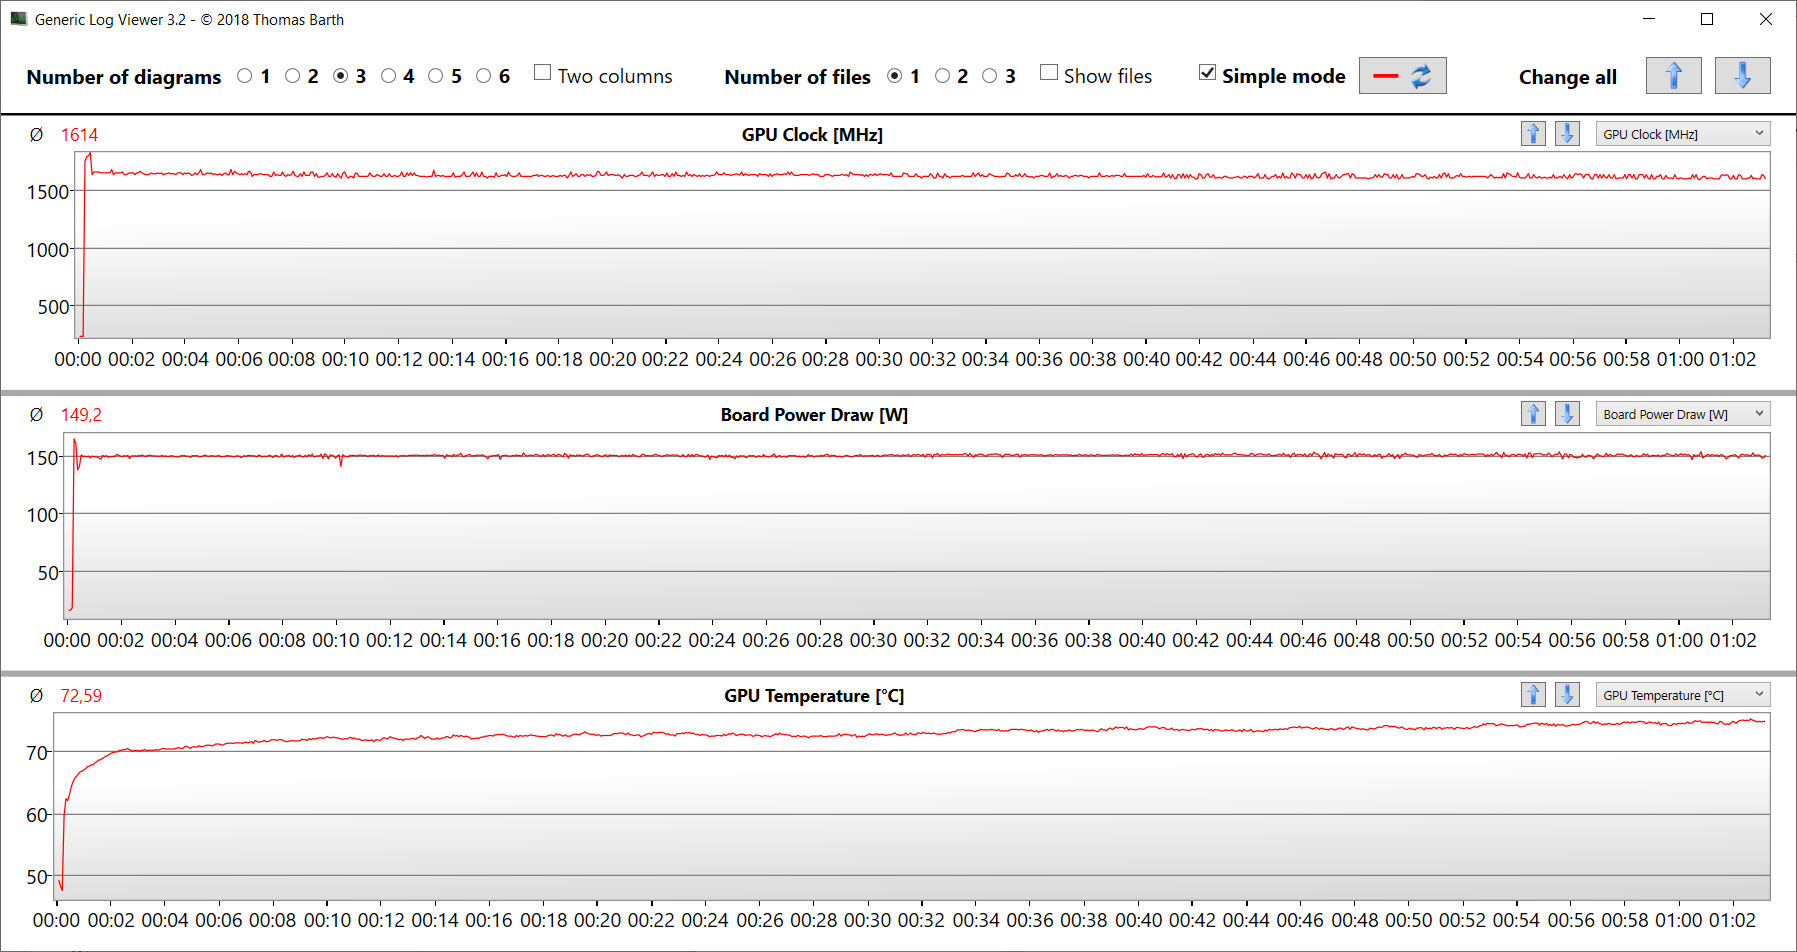This screenshot has width=1797, height=952.
Task: Click up arrow in Board Power Draw diagram
Action: tap(1534, 414)
